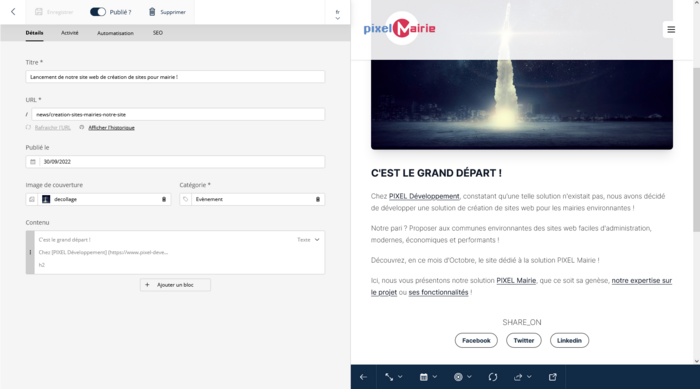Remove the decollage cover image with trash icon

(164, 199)
